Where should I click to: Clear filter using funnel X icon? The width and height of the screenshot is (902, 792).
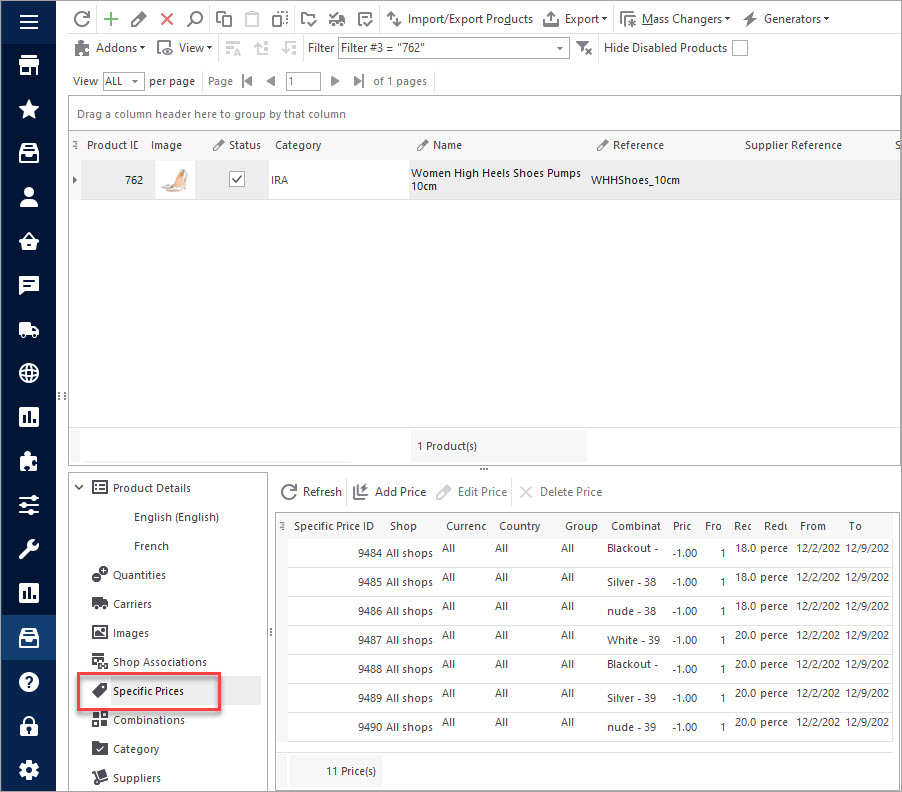584,48
